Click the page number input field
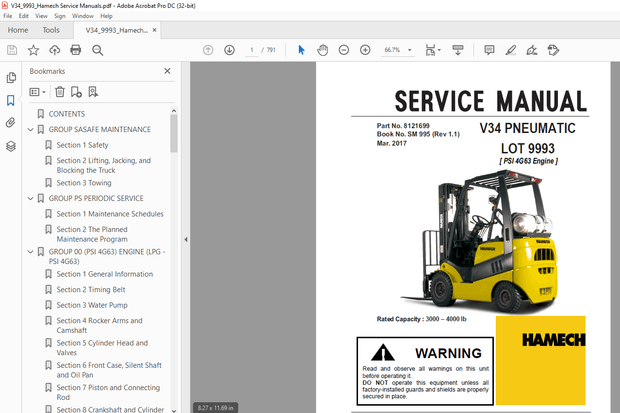Image resolution: width=620 pixels, height=413 pixels. tap(251, 50)
